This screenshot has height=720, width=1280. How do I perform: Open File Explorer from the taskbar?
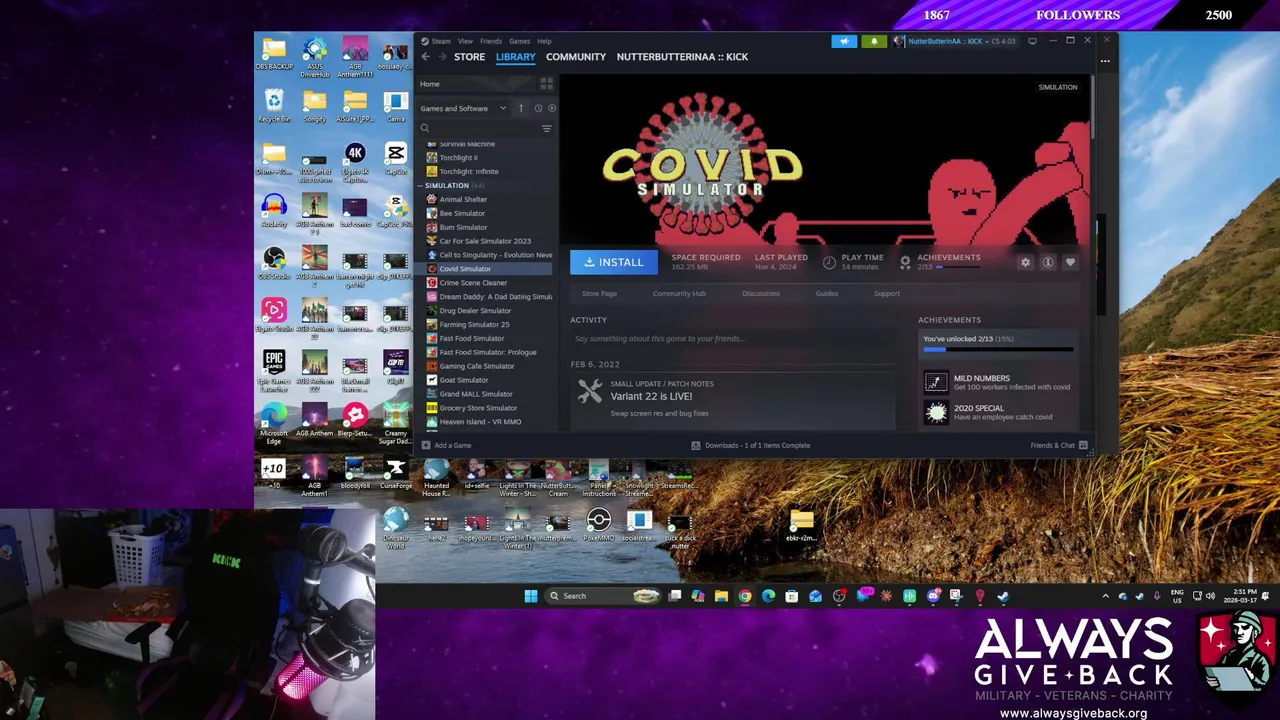pos(721,596)
